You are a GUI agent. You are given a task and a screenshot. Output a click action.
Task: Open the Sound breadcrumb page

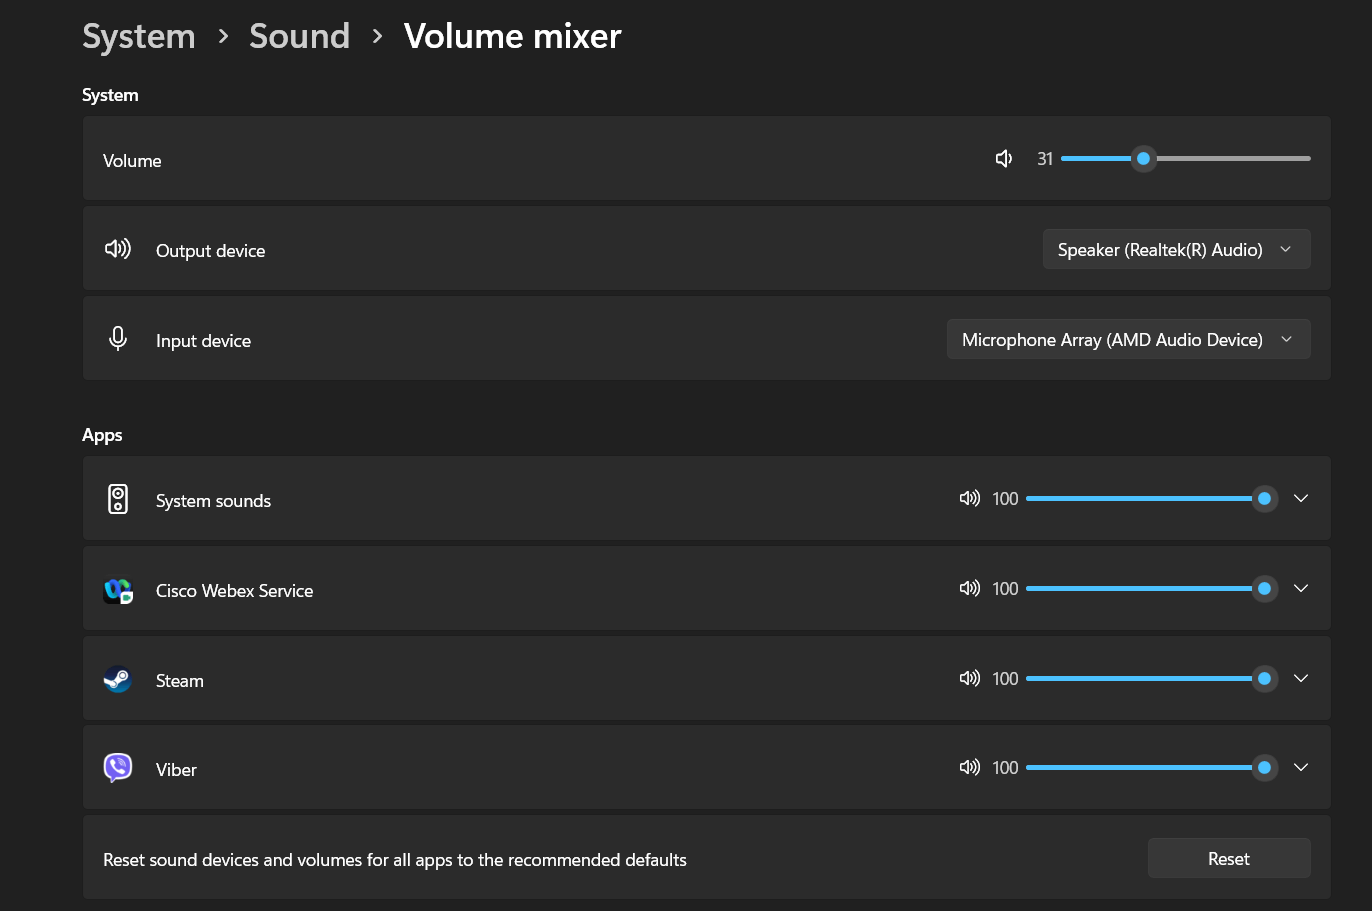(299, 35)
